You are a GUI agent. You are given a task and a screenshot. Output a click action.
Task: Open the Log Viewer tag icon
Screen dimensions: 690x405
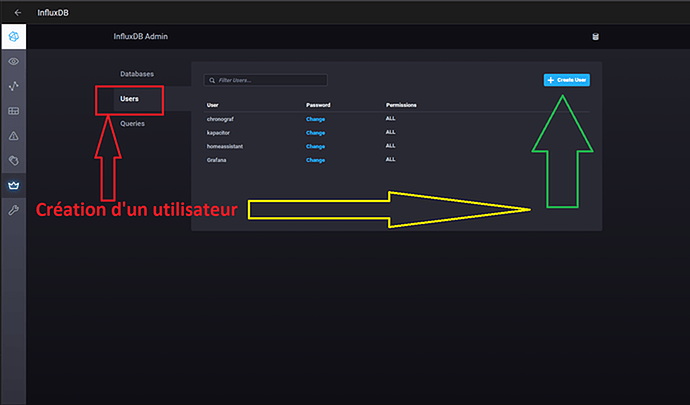(x=14, y=160)
